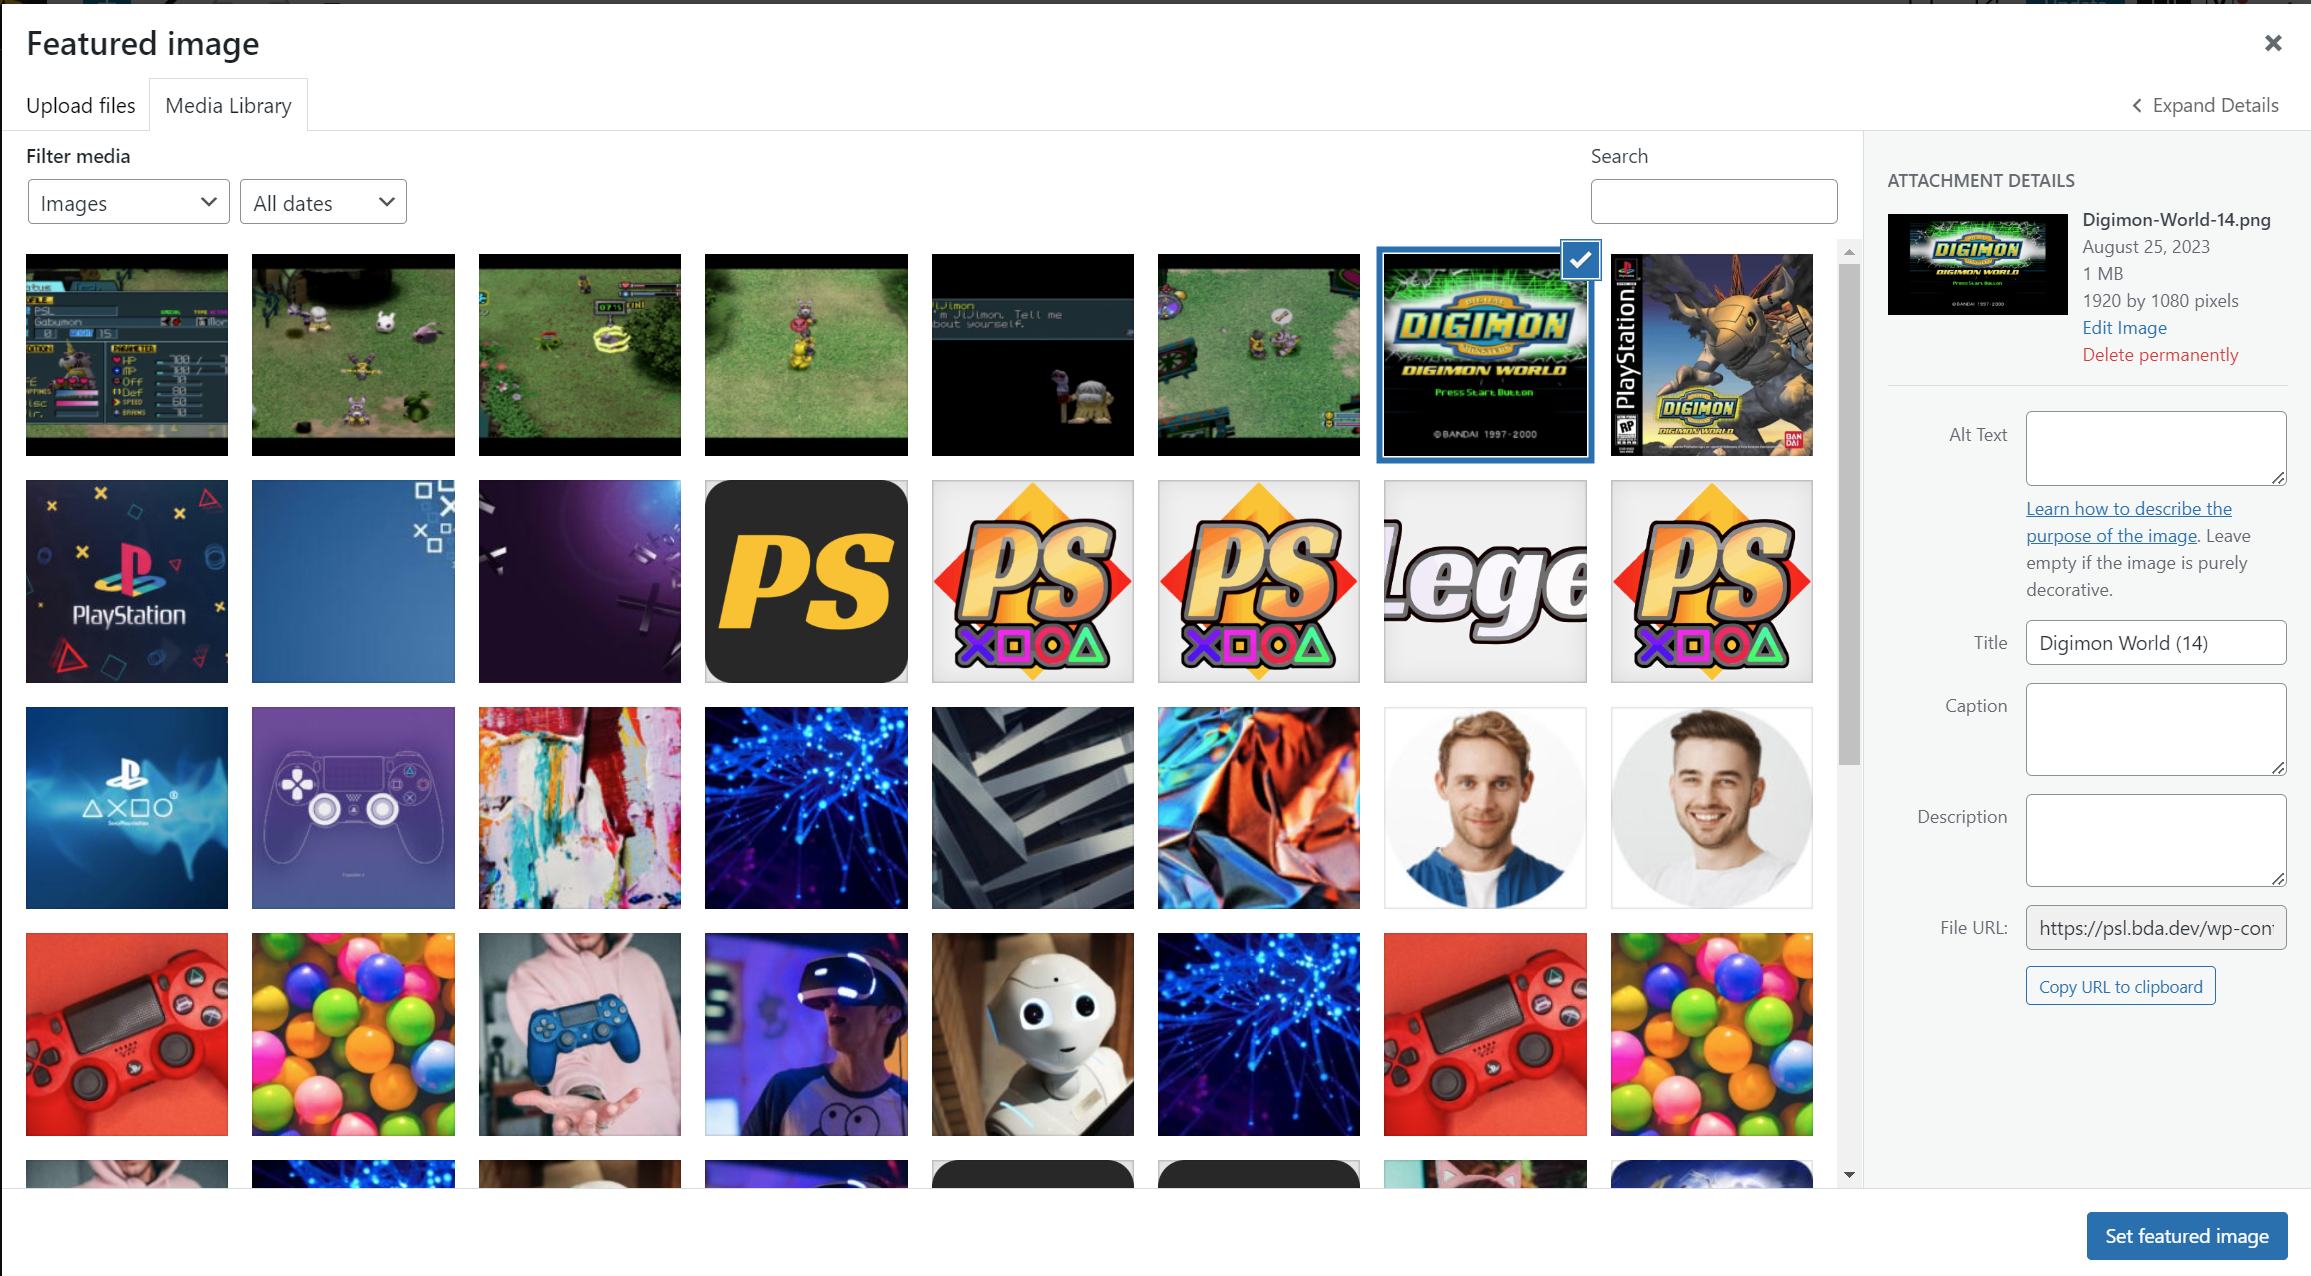Screen dimensions: 2311x1276
Task: Click the Caption text area
Action: tap(2155, 729)
